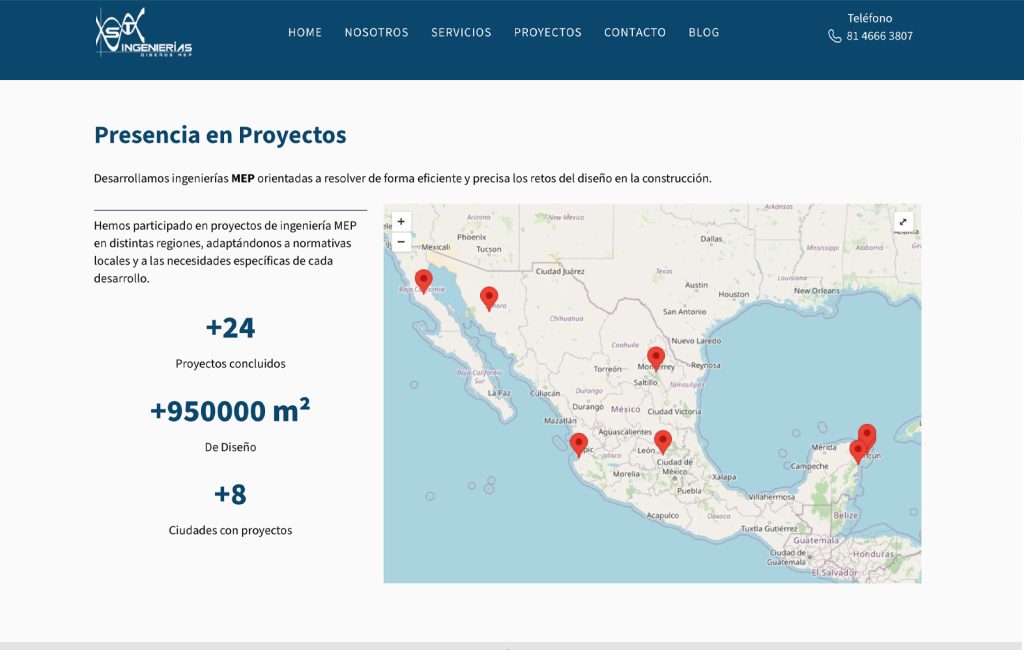The width and height of the screenshot is (1024, 650).
Task: Call phone number 81 4666 3807
Action: coord(880,36)
